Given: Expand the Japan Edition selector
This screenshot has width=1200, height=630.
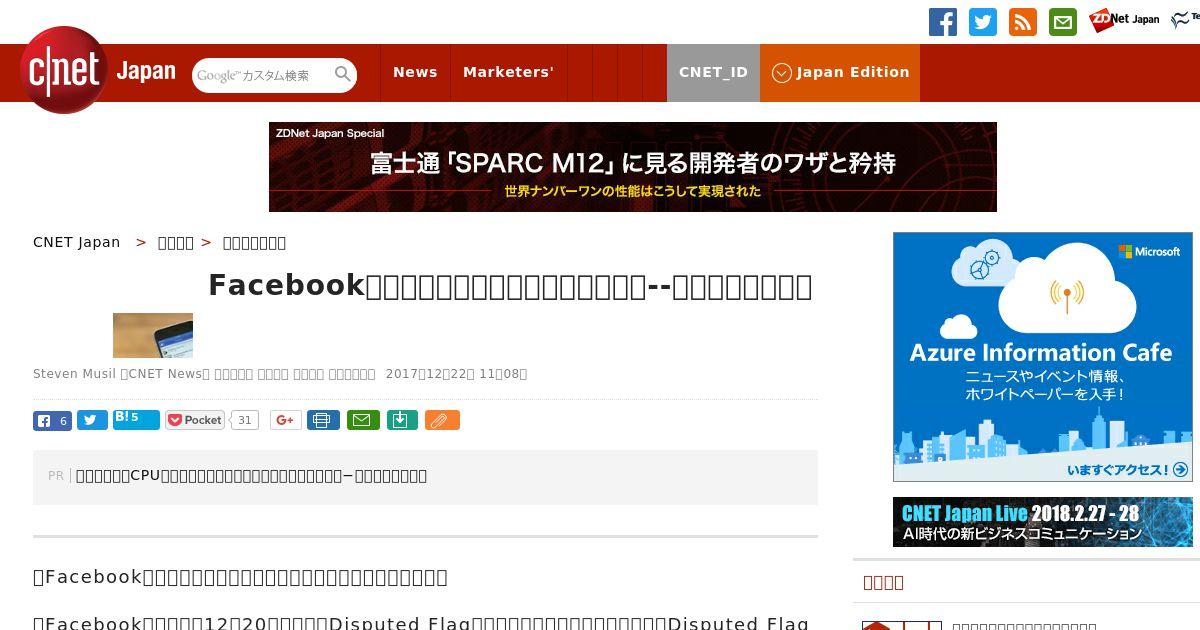Looking at the screenshot, I should coord(840,72).
